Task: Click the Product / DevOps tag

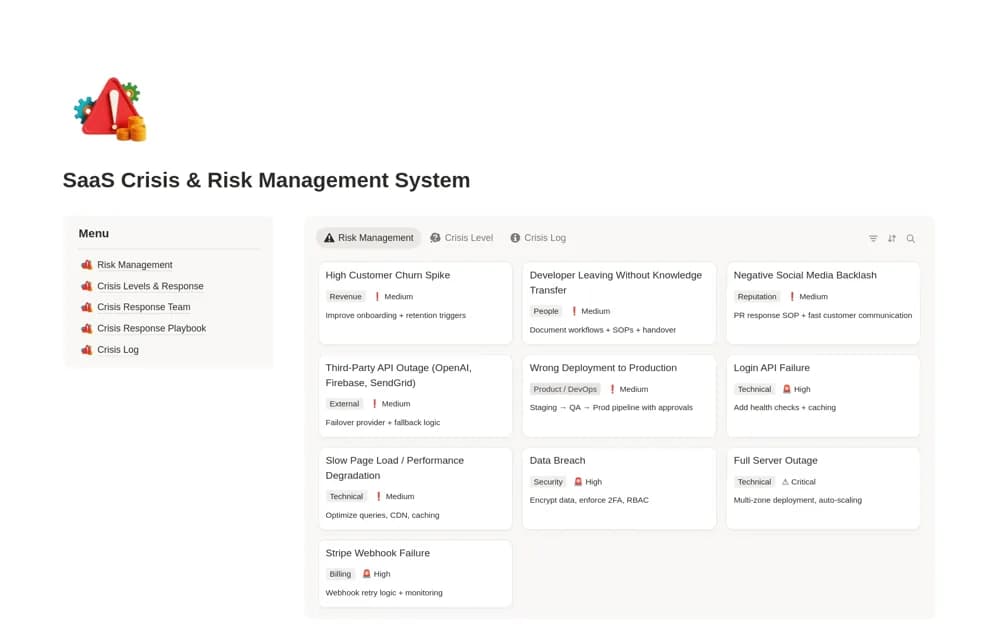Action: [x=565, y=389]
